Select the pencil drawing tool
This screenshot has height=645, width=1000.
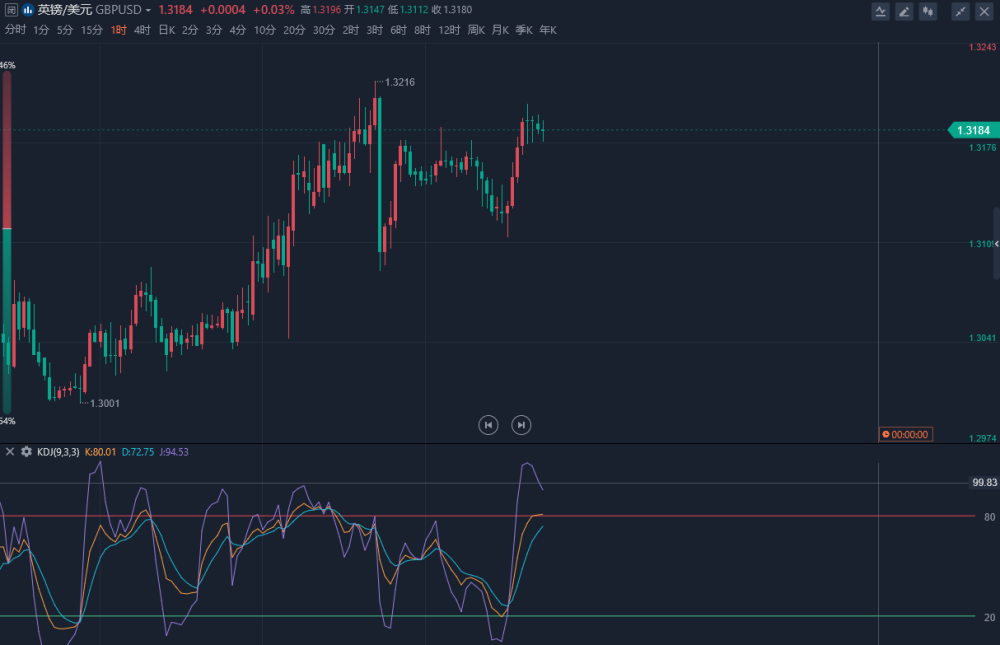pyautogui.click(x=904, y=11)
